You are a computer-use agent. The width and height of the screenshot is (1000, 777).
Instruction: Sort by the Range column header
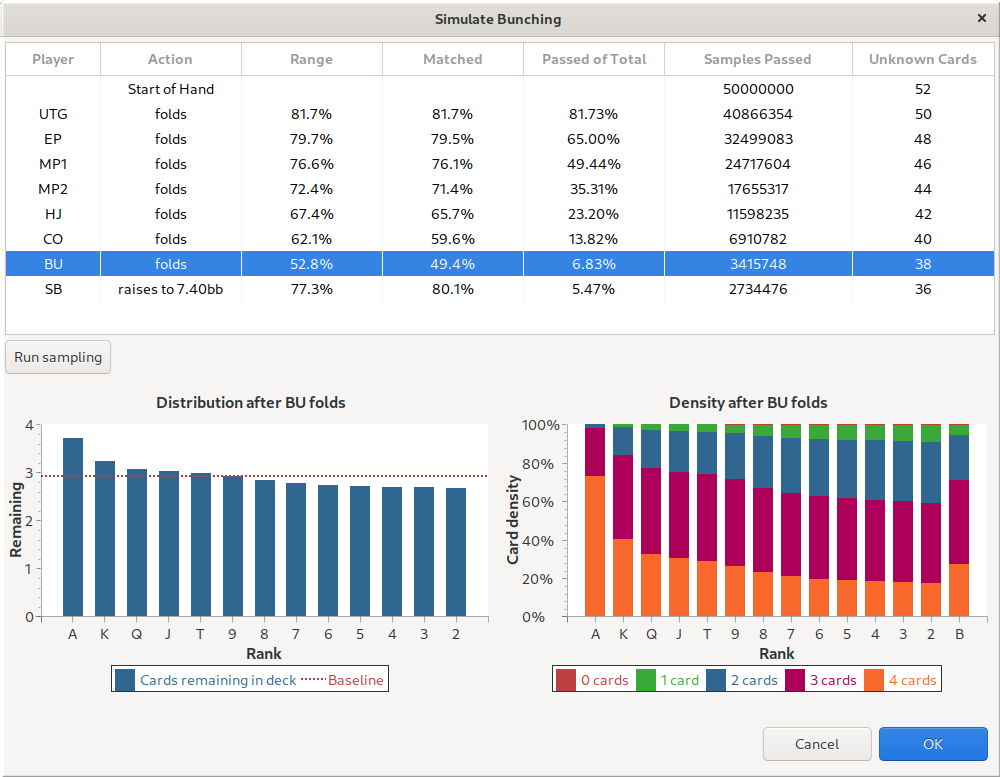click(x=311, y=59)
